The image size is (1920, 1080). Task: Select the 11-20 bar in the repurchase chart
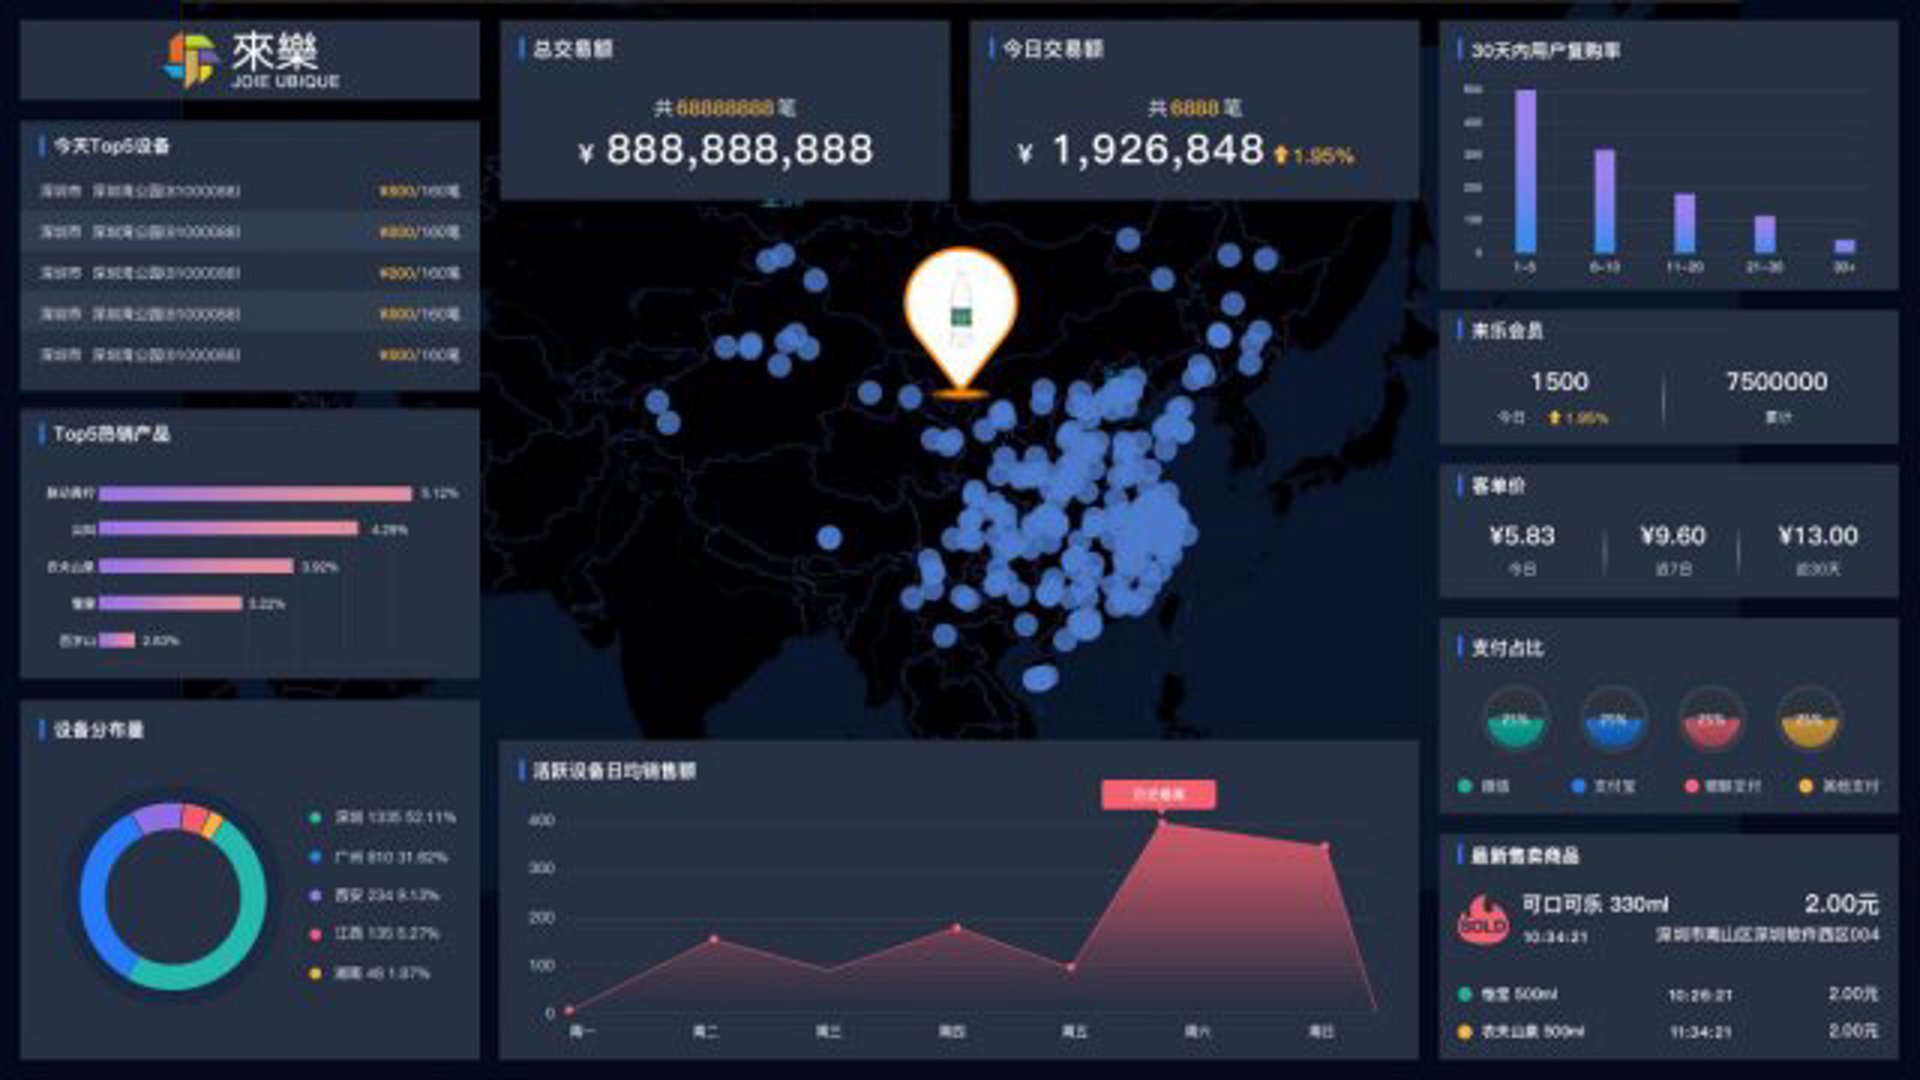[1685, 223]
